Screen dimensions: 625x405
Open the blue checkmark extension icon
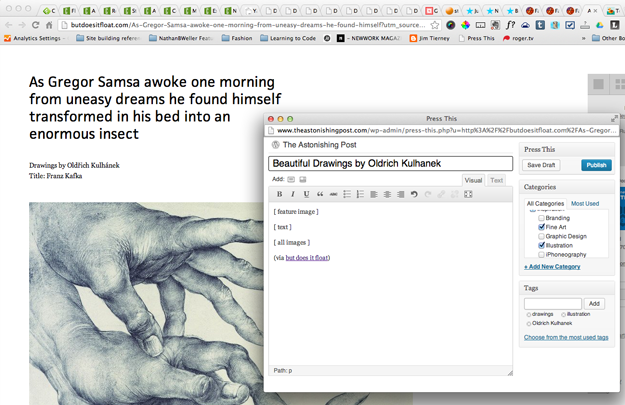coord(570,25)
